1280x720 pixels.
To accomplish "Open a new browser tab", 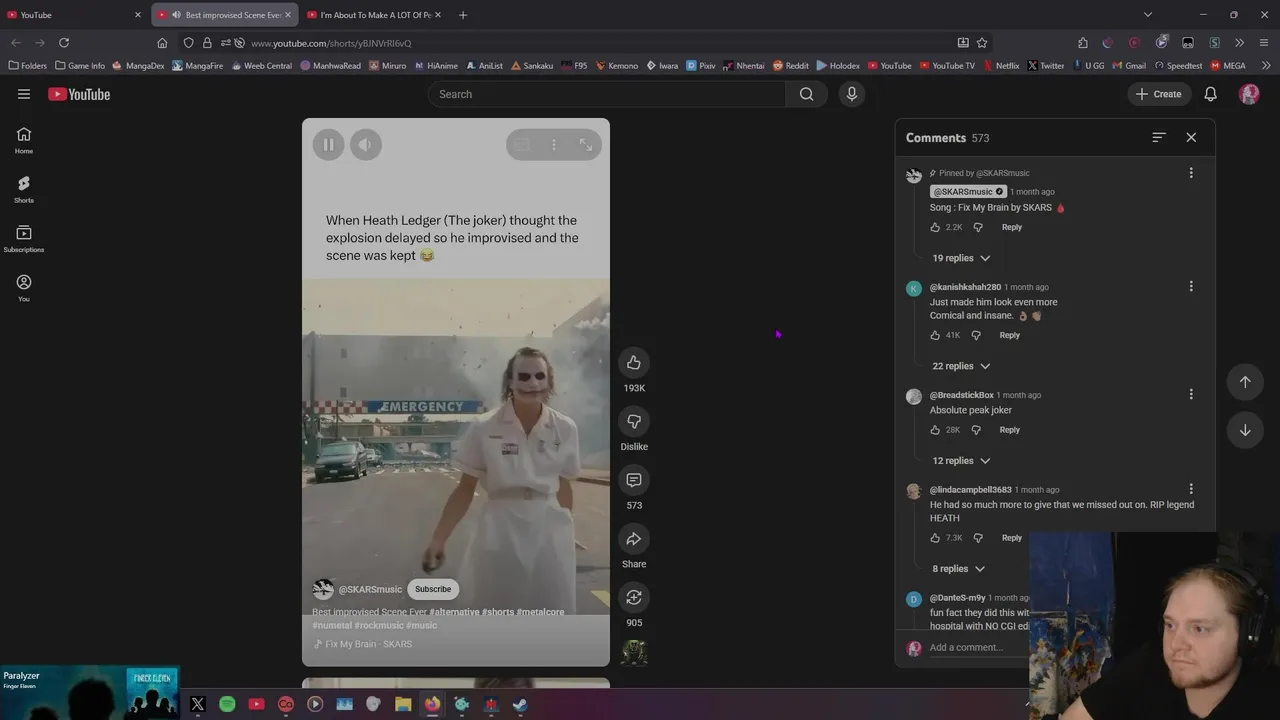I will click(x=463, y=15).
